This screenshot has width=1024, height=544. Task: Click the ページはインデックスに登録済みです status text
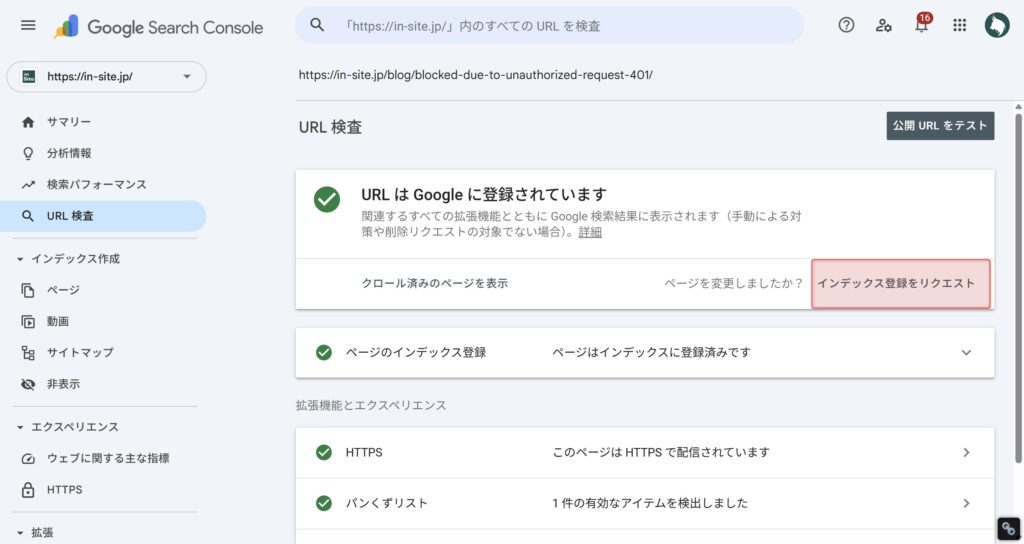(651, 353)
